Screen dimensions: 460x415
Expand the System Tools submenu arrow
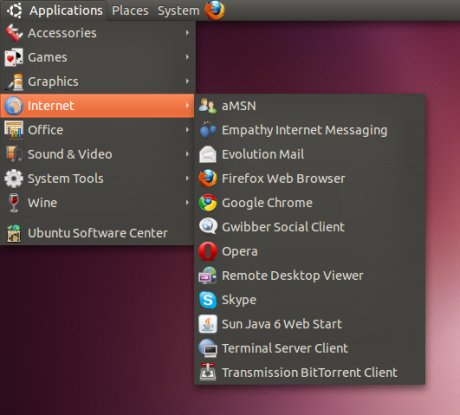(x=187, y=178)
